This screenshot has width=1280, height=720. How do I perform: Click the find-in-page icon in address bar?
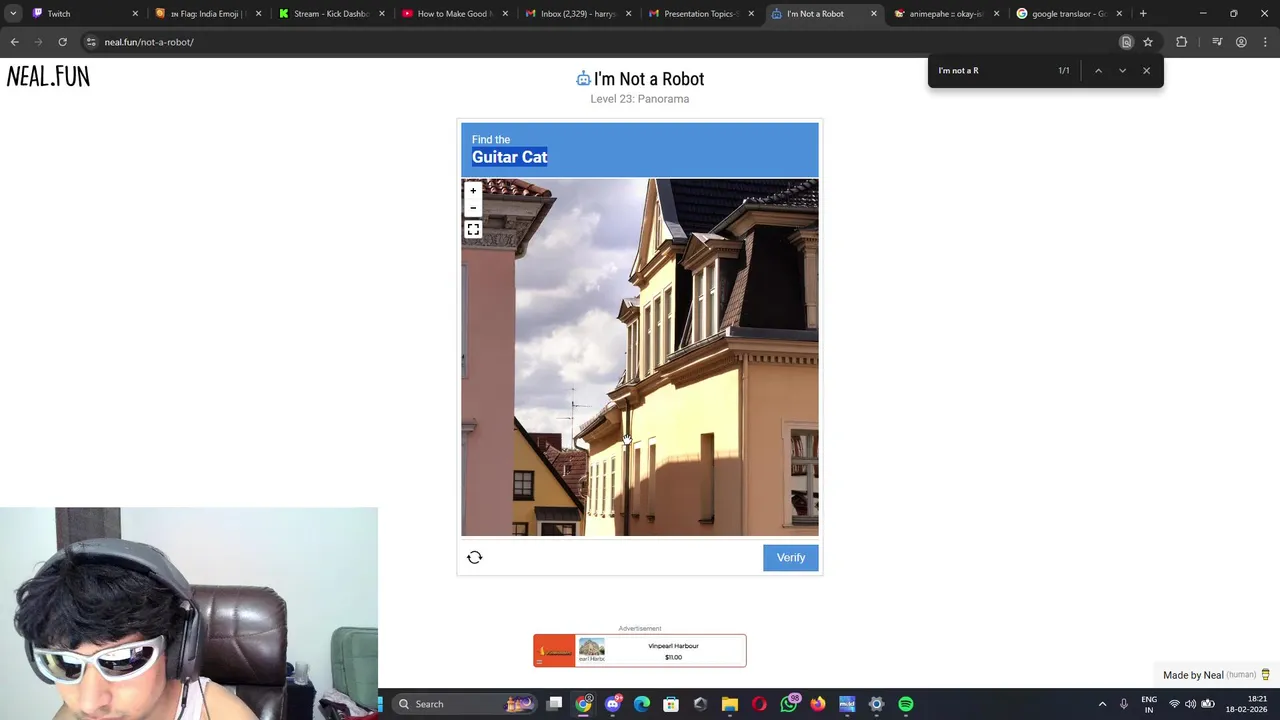click(1126, 42)
